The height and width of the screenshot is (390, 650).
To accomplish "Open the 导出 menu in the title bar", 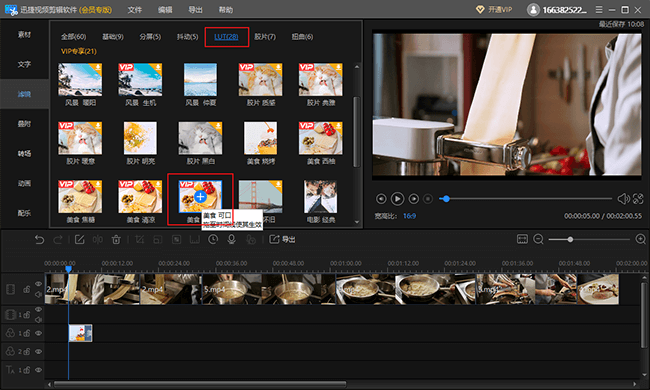I will 195,10.
